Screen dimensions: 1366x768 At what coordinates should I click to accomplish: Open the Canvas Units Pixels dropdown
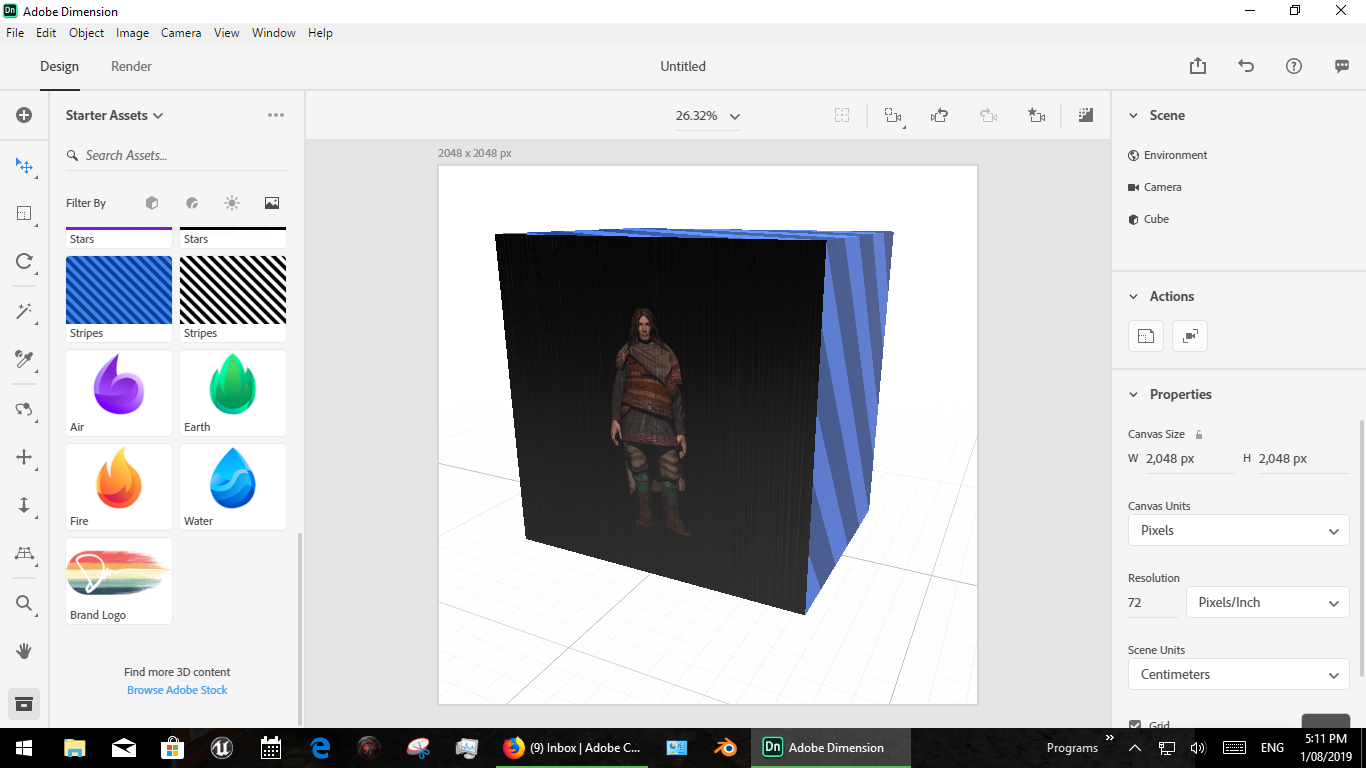[1239, 530]
